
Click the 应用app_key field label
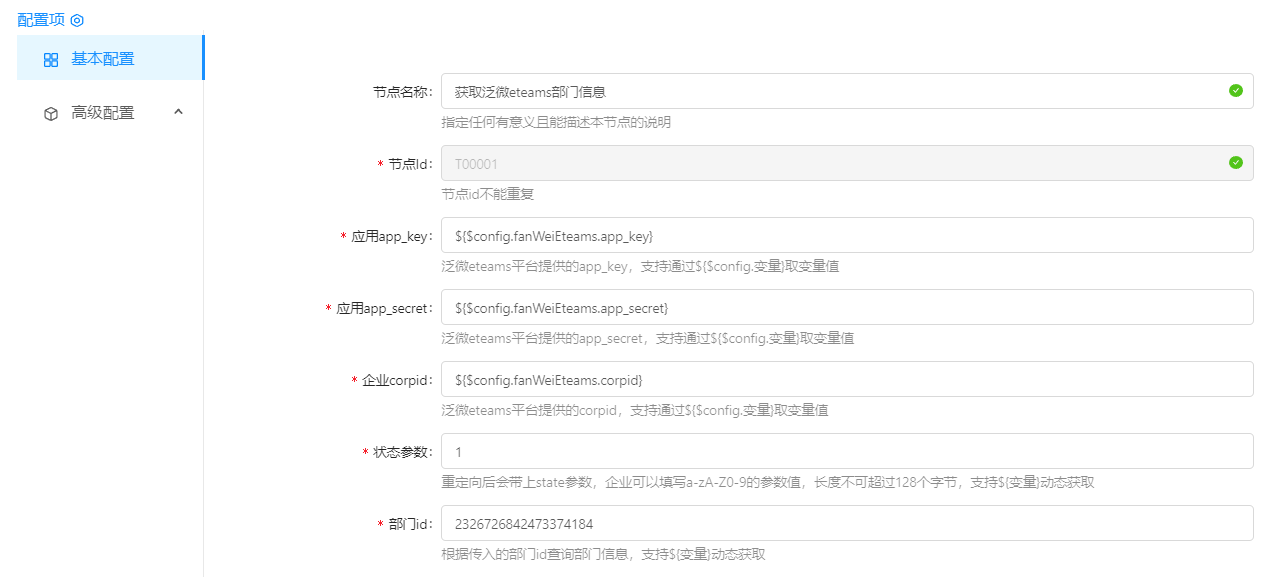pyautogui.click(x=391, y=237)
